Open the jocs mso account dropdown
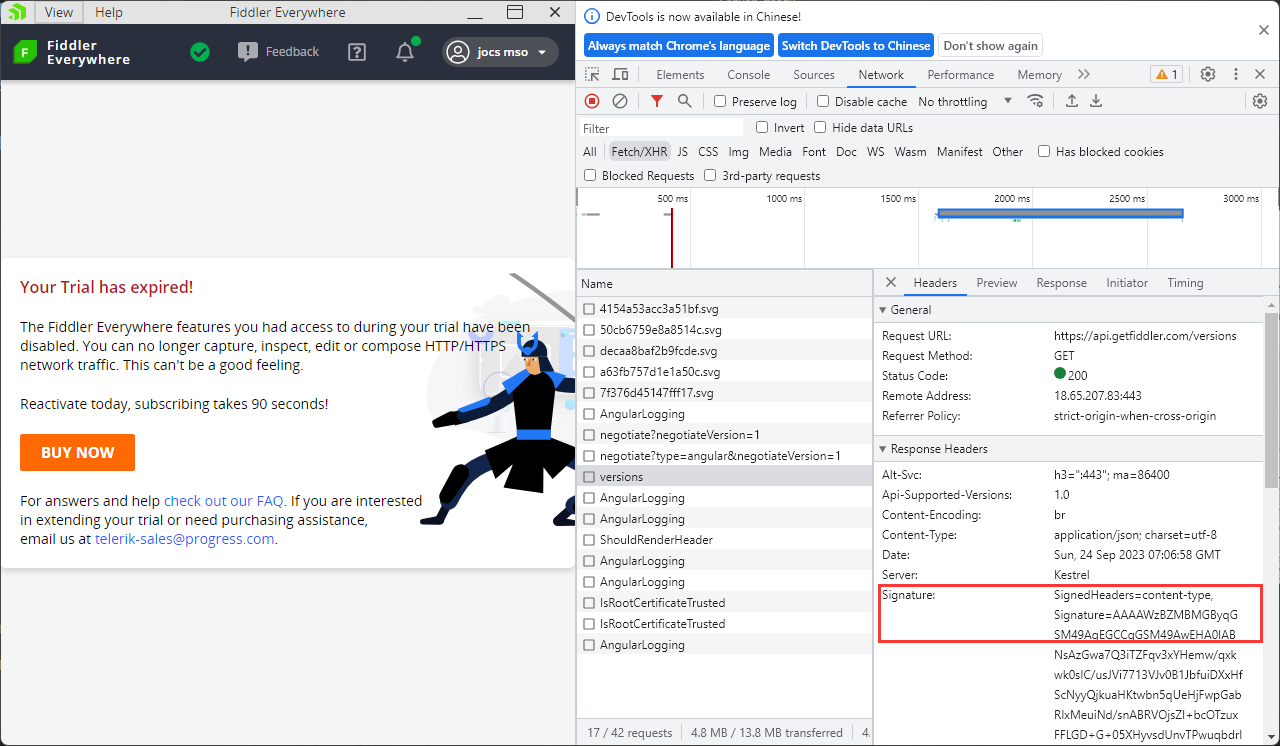Image resolution: width=1280 pixels, height=746 pixels. (x=500, y=52)
